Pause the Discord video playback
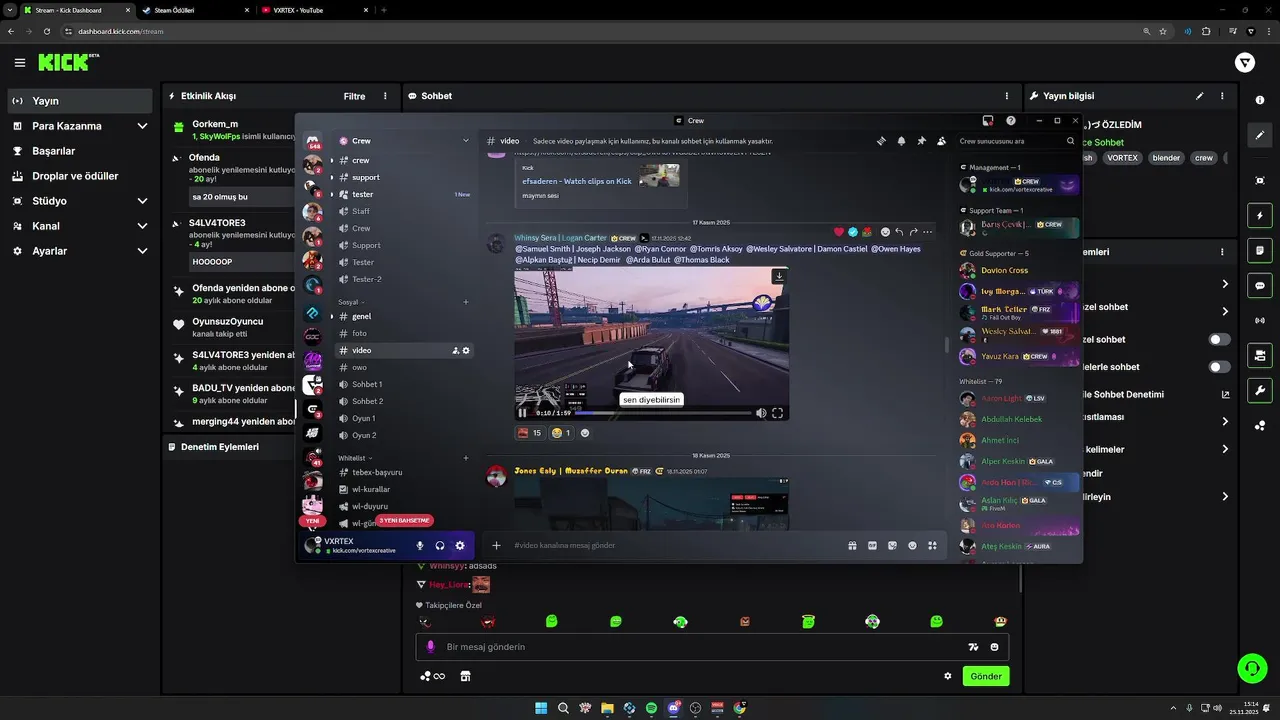Viewport: 1280px width, 720px height. (x=522, y=412)
